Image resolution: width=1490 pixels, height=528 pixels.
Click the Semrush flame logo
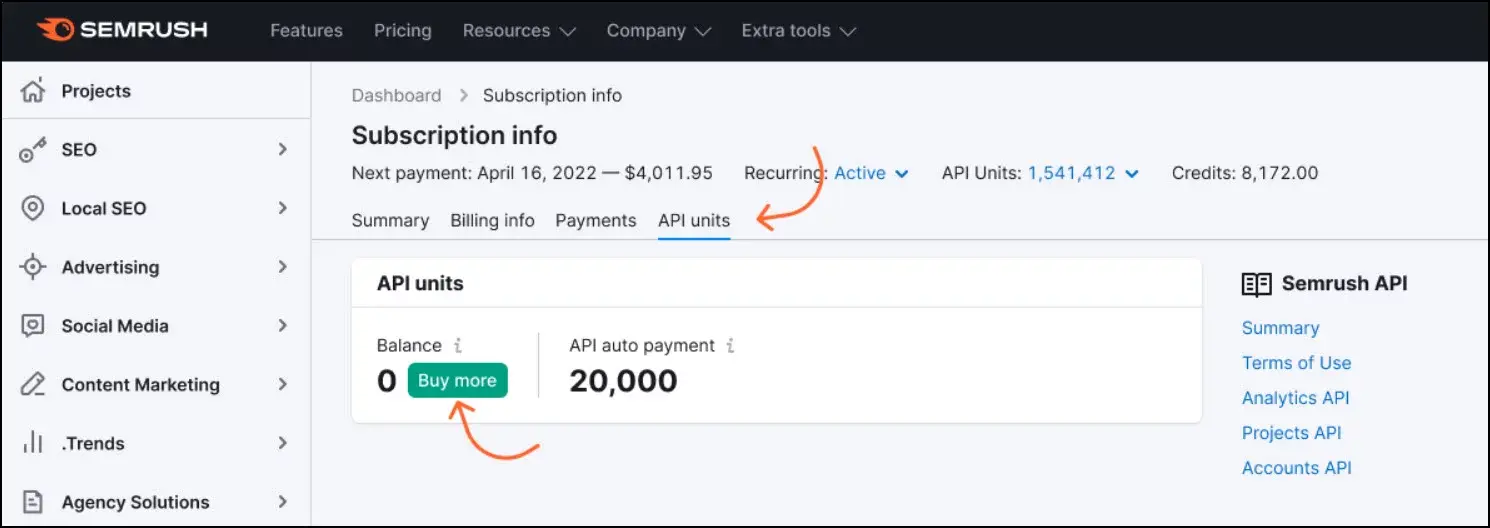[54, 30]
